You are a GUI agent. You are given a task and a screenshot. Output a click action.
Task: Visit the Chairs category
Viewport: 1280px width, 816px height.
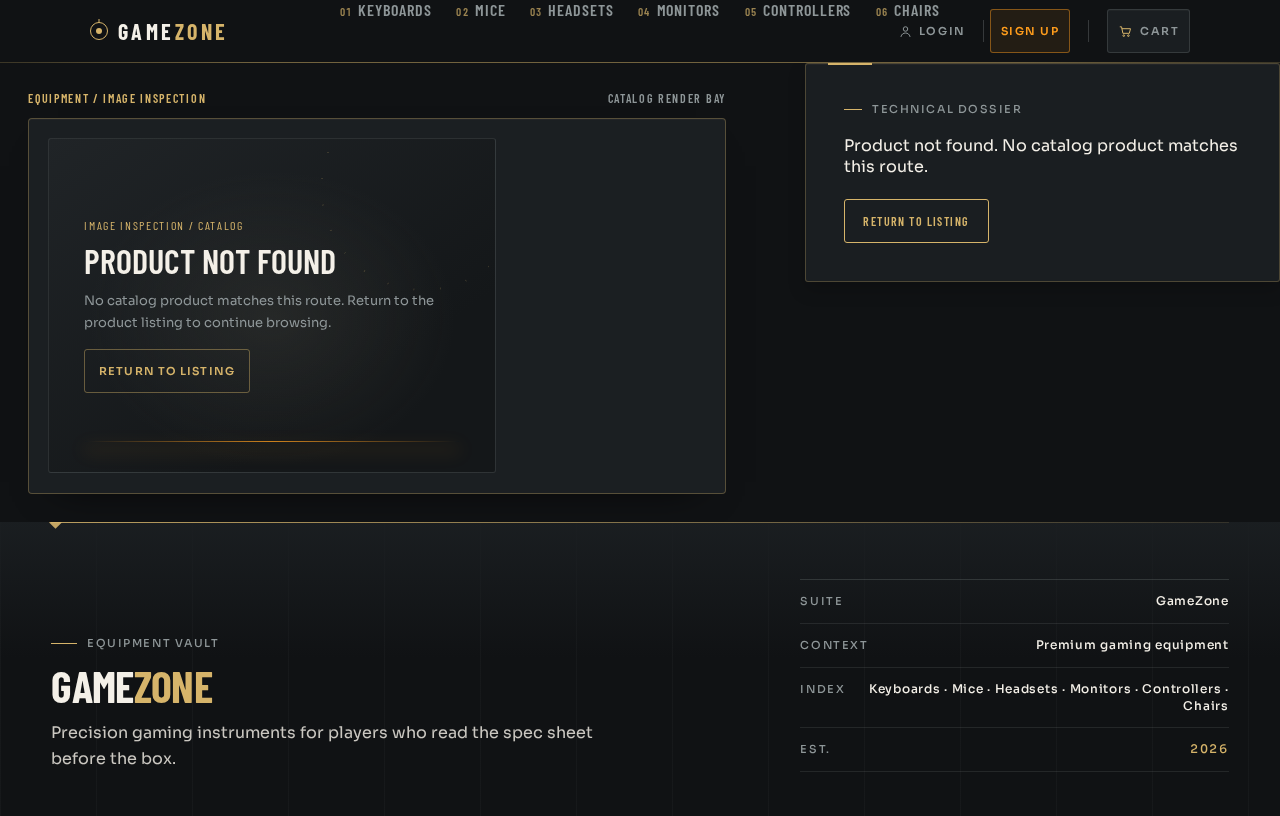point(908,11)
